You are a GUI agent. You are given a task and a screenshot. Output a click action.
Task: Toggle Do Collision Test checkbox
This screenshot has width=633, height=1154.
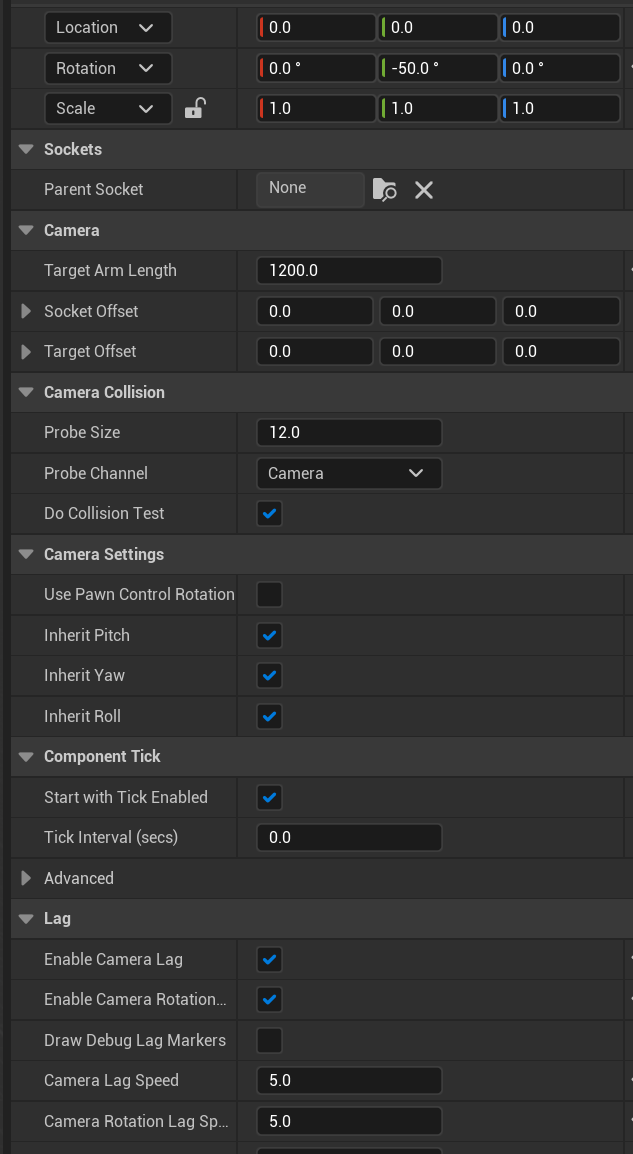269,514
